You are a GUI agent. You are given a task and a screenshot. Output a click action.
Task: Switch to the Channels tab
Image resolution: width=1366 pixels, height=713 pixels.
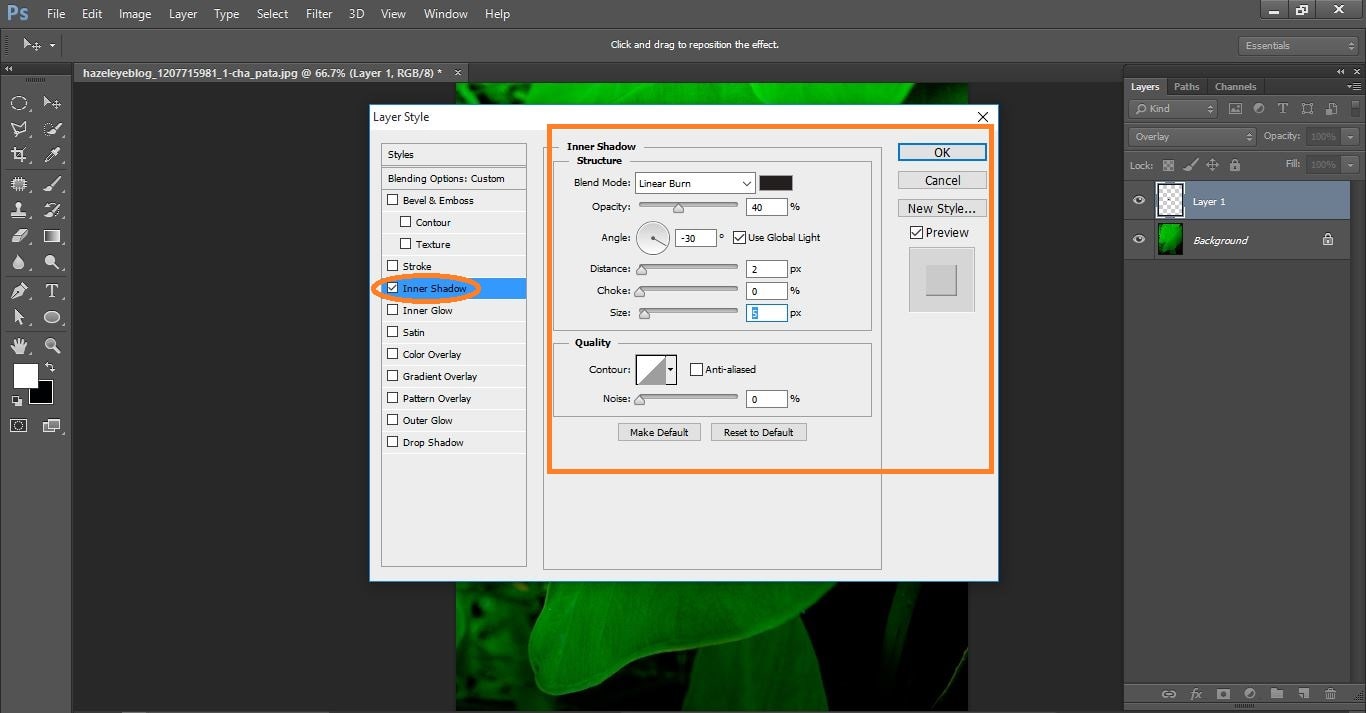(x=1235, y=87)
